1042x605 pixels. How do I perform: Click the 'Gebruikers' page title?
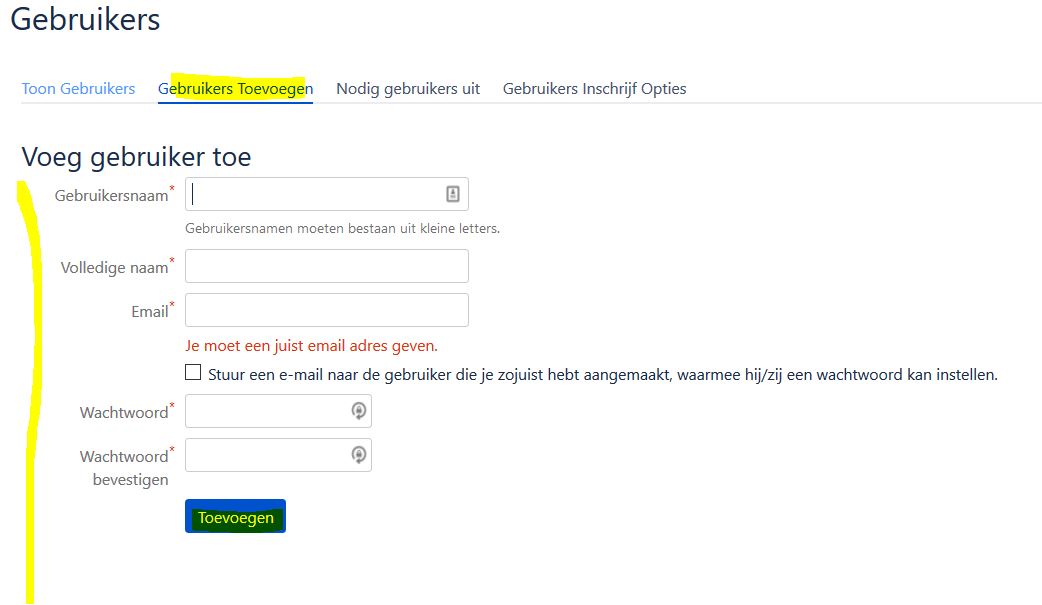click(x=85, y=19)
